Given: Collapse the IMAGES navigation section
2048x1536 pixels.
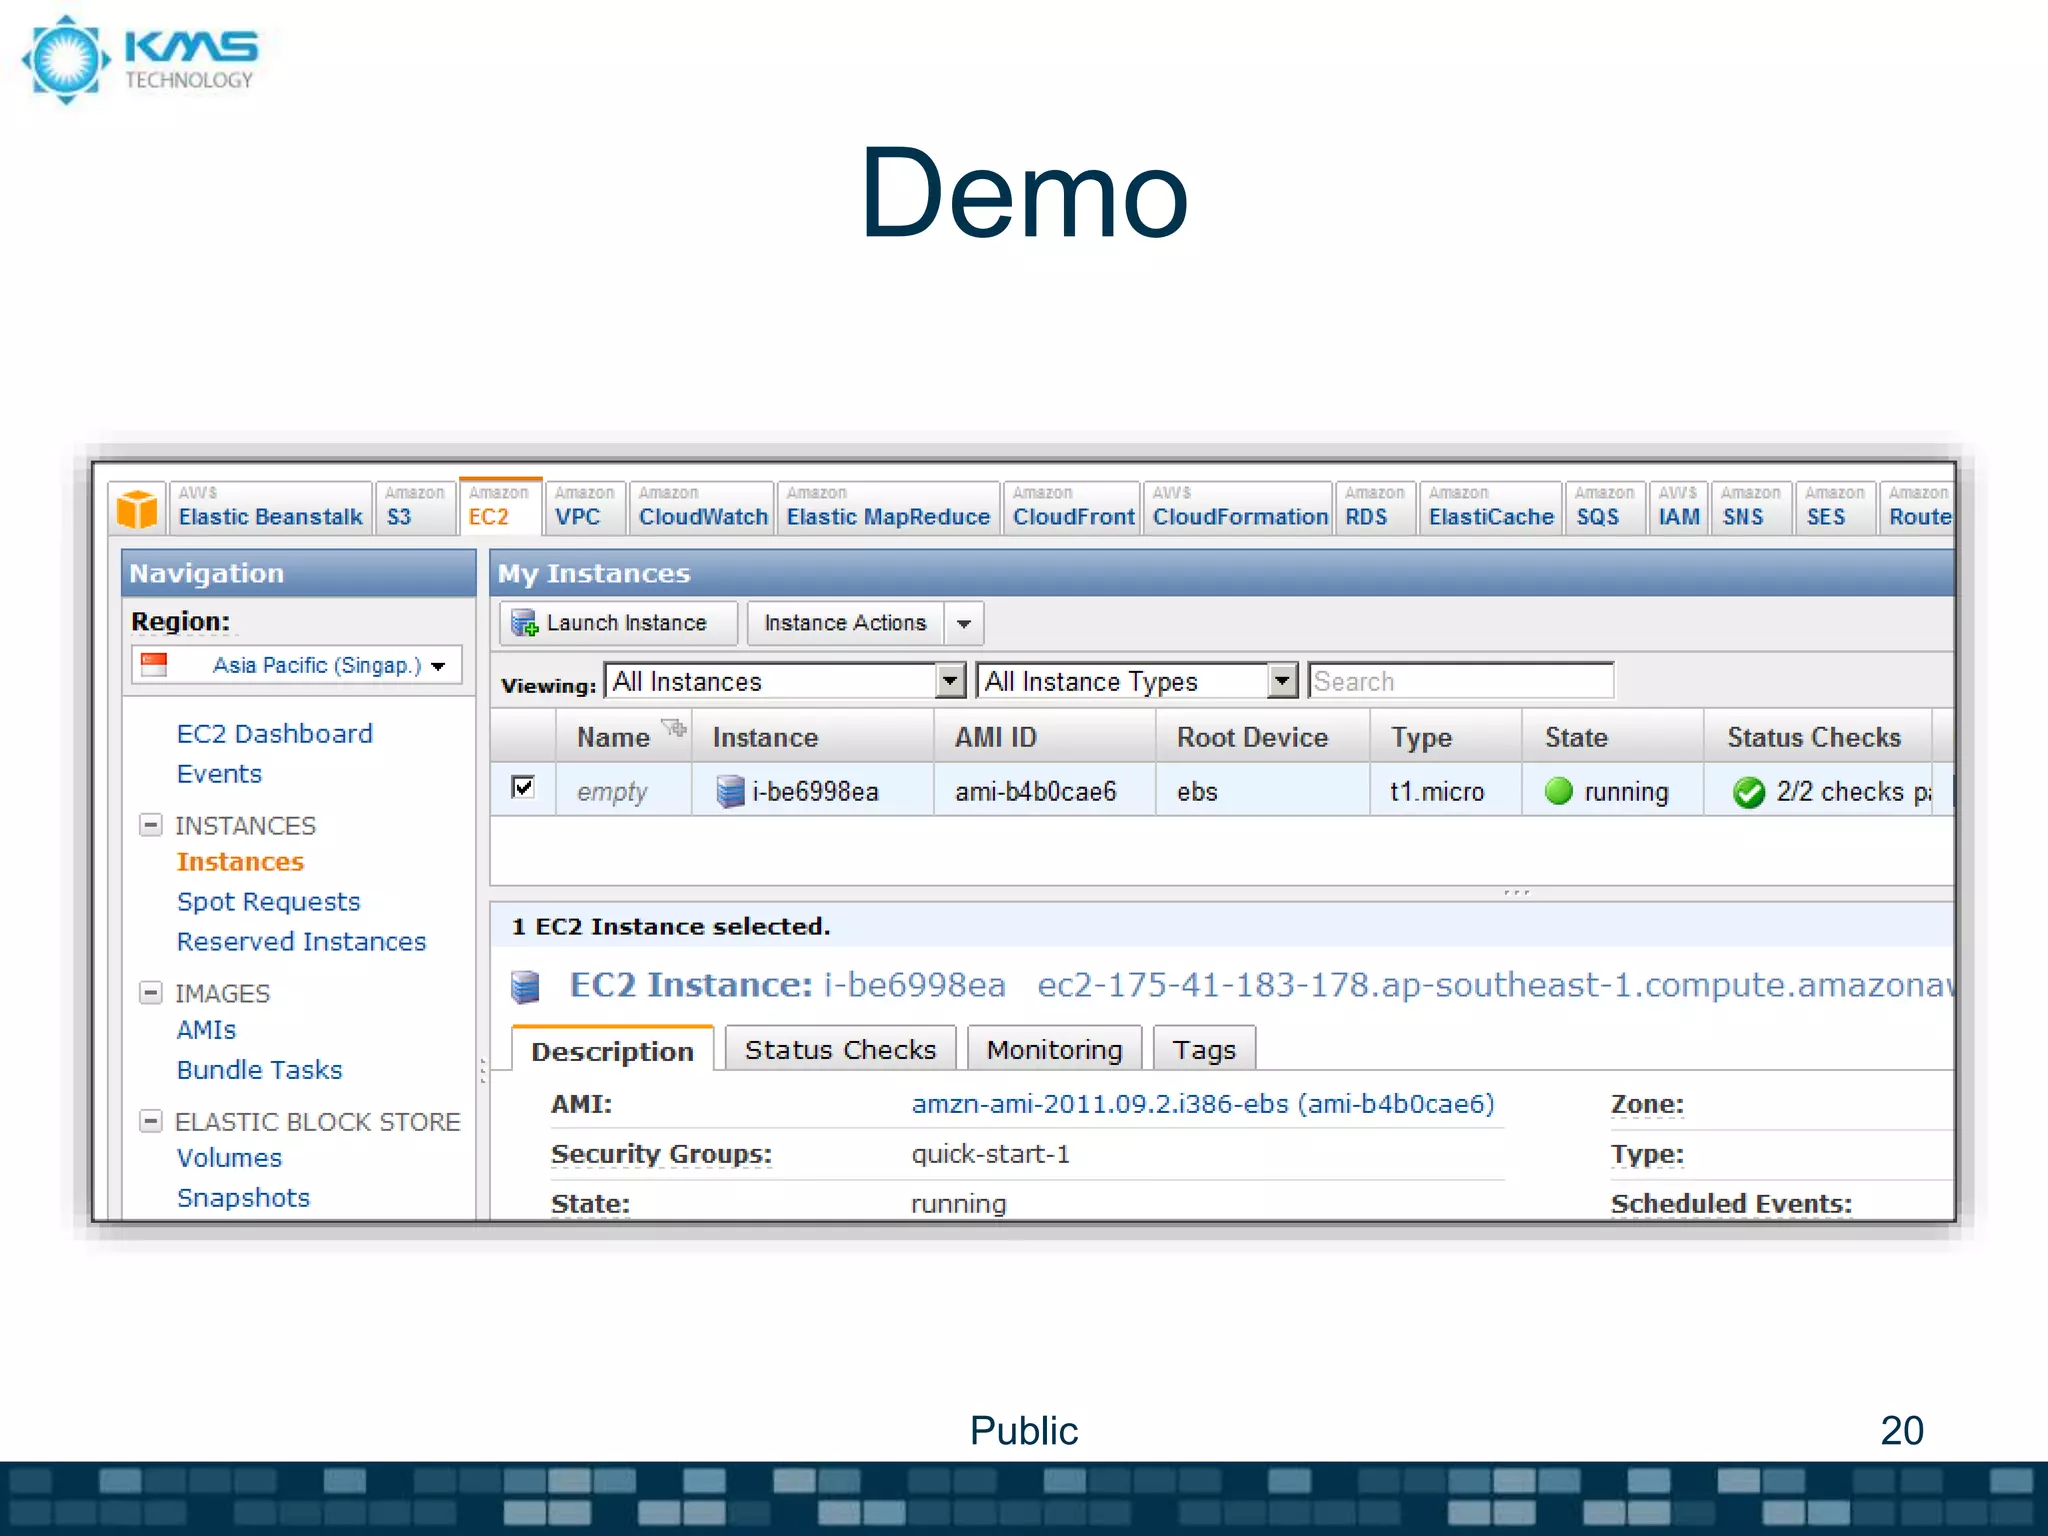Looking at the screenshot, I should coord(150,992).
